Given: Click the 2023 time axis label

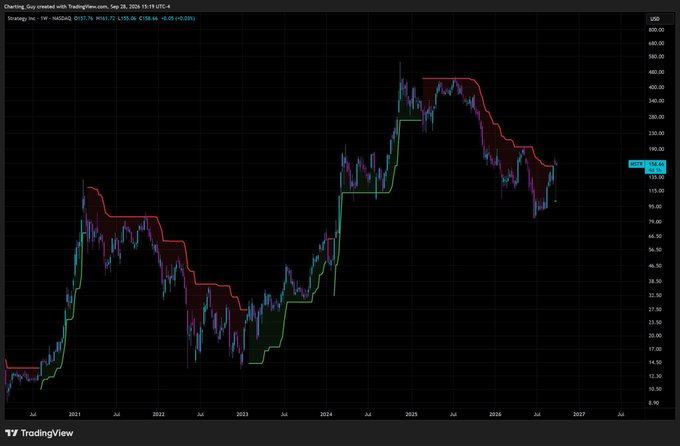Looking at the screenshot, I should click(242, 414).
